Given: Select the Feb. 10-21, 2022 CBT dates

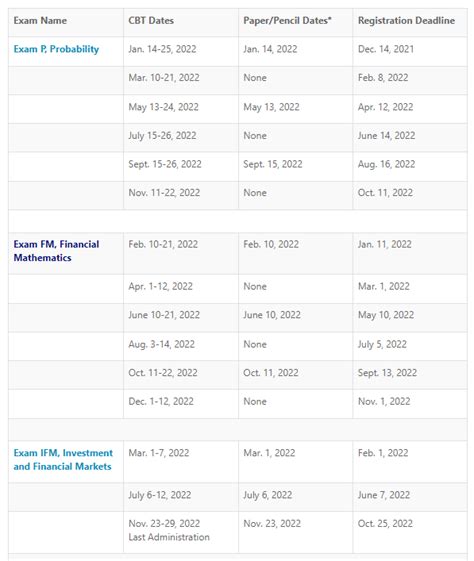Looking at the screenshot, I should tap(163, 244).
